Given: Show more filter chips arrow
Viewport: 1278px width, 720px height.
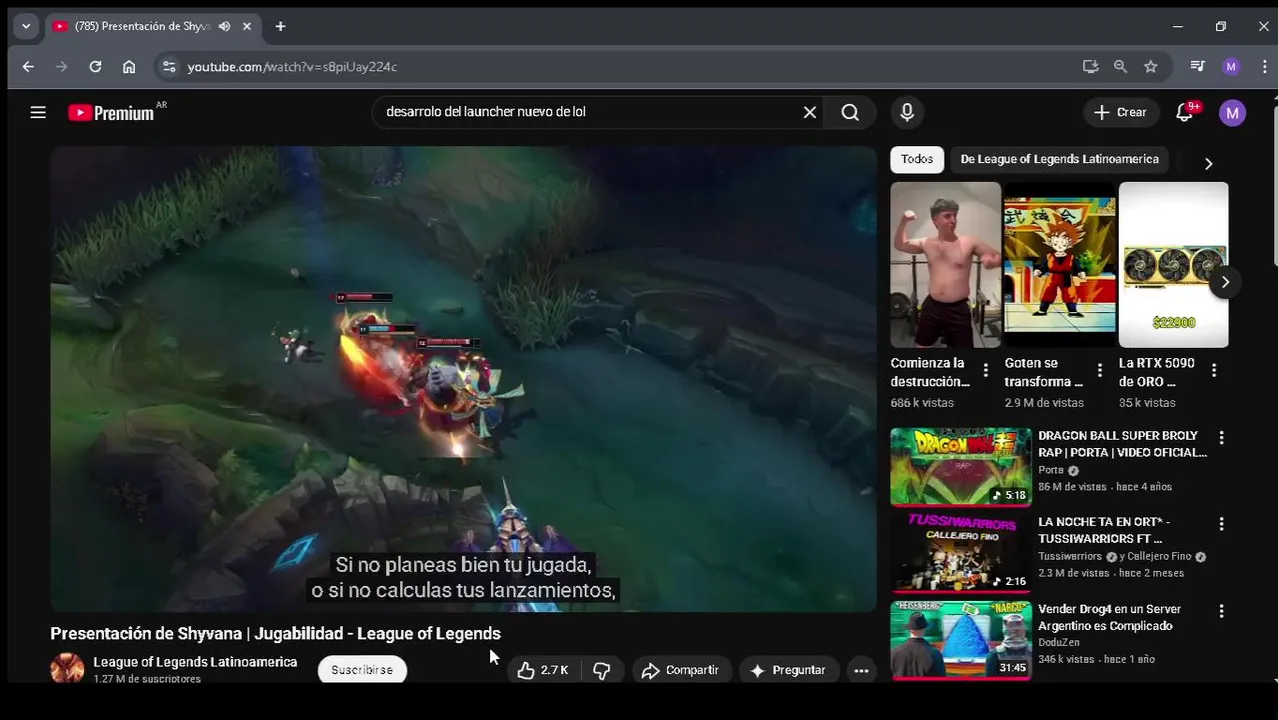Looking at the screenshot, I should [1208, 163].
